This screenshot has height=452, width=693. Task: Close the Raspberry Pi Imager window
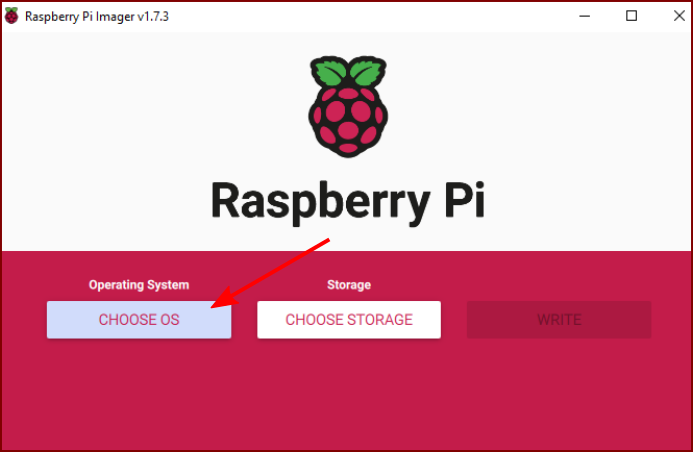pyautogui.click(x=679, y=16)
